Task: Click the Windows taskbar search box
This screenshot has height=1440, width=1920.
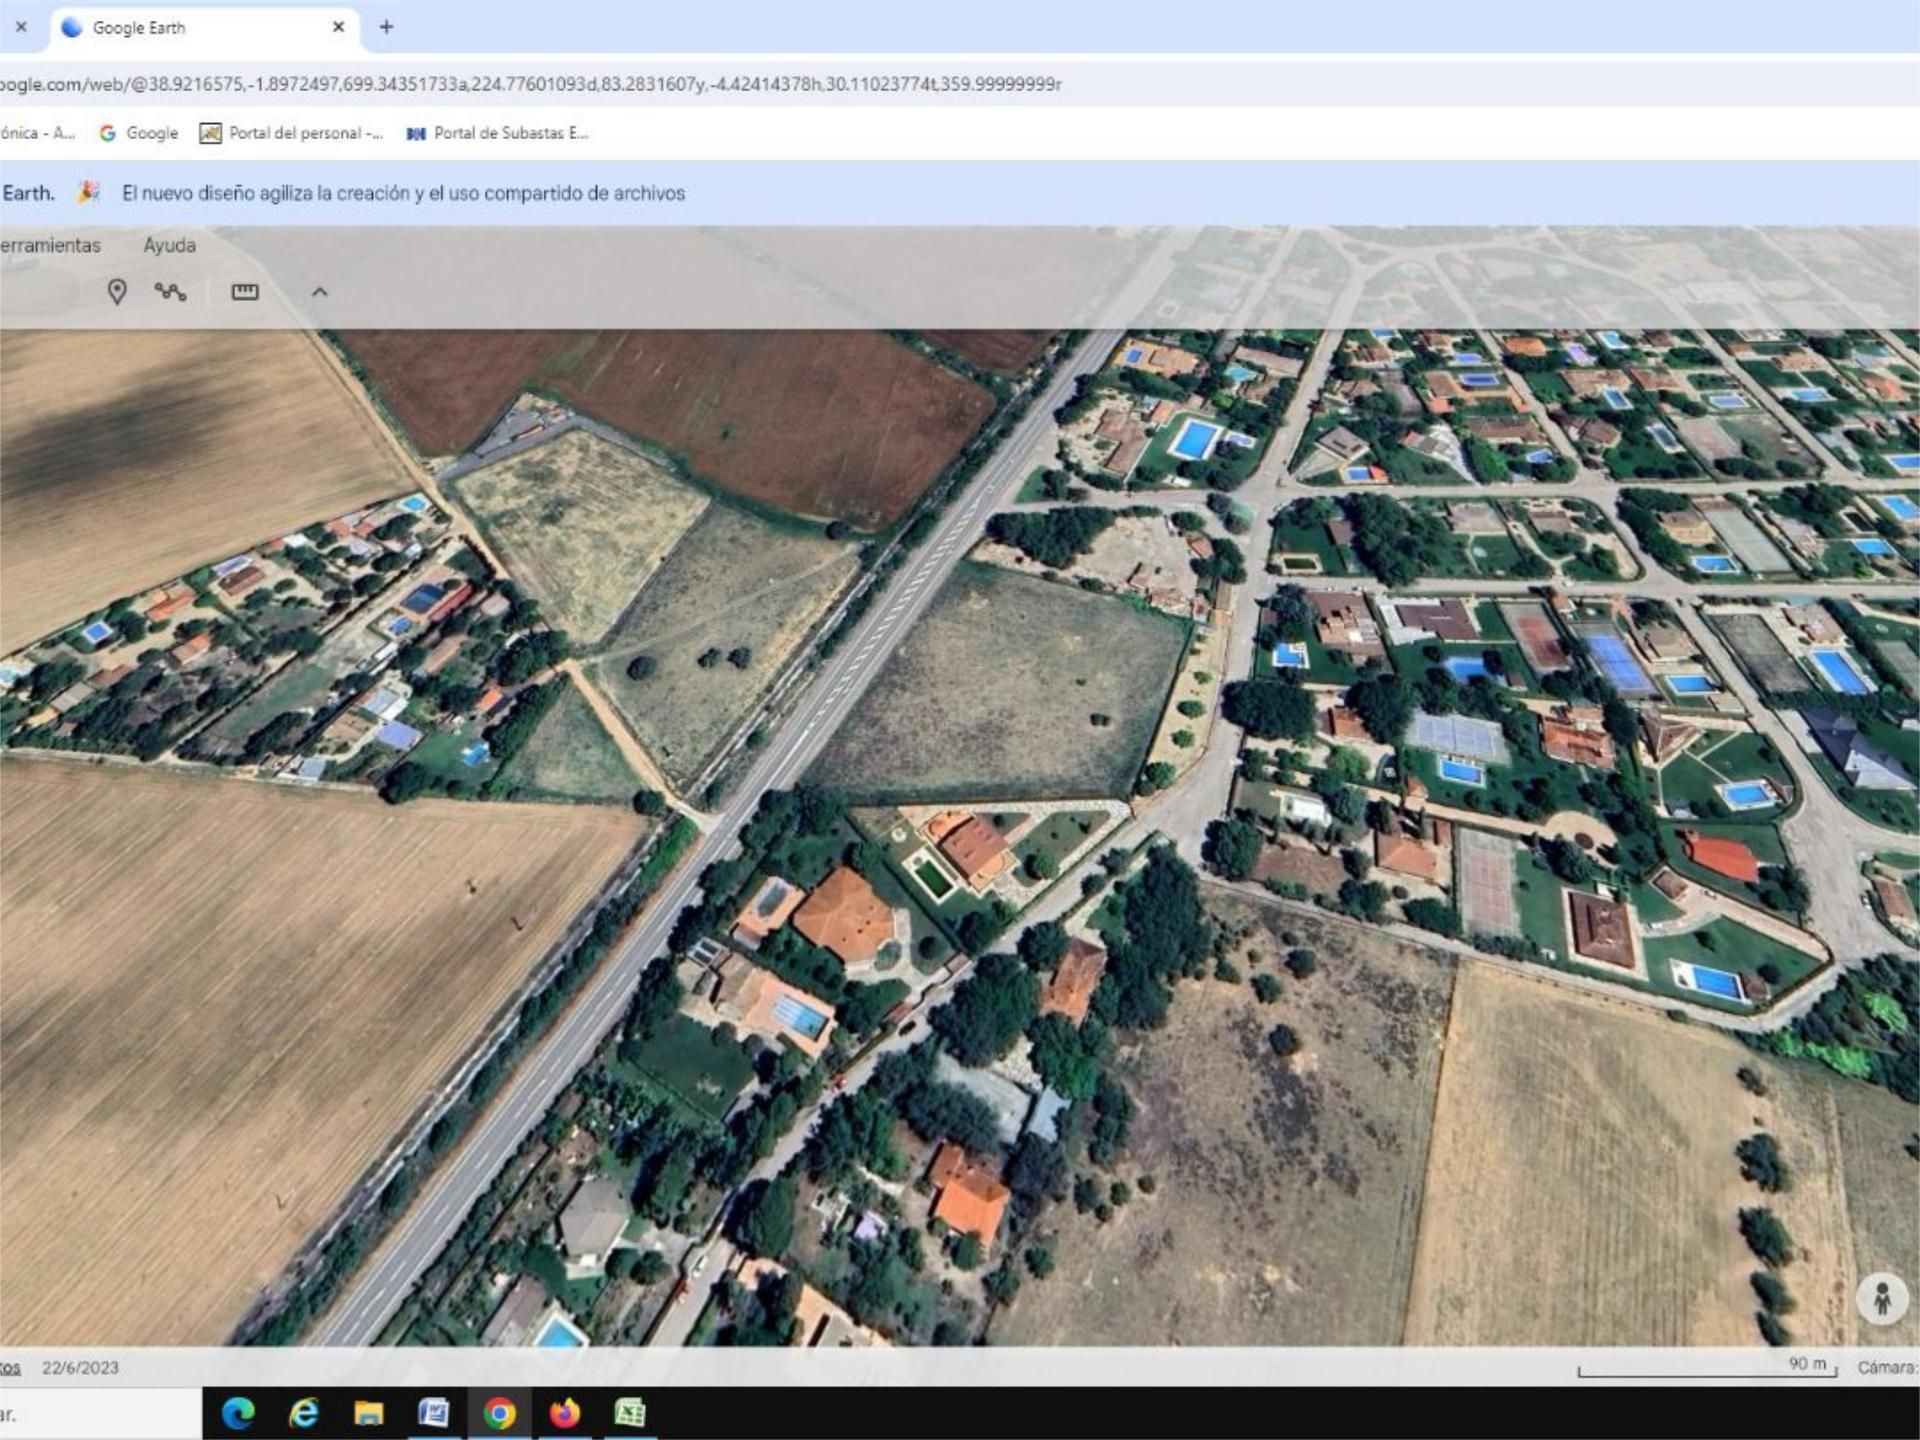Action: [x=100, y=1414]
